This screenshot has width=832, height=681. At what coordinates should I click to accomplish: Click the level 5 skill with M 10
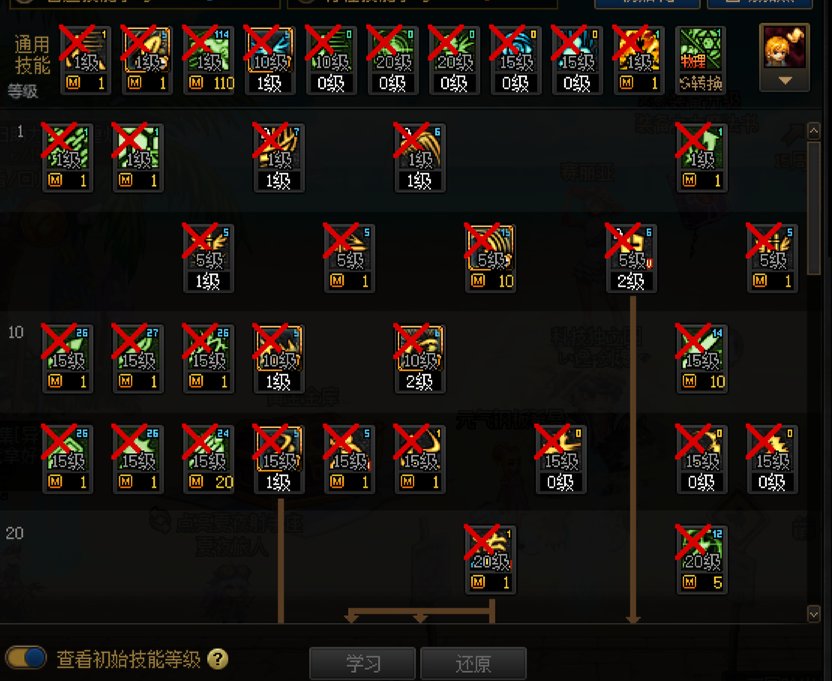tap(490, 258)
